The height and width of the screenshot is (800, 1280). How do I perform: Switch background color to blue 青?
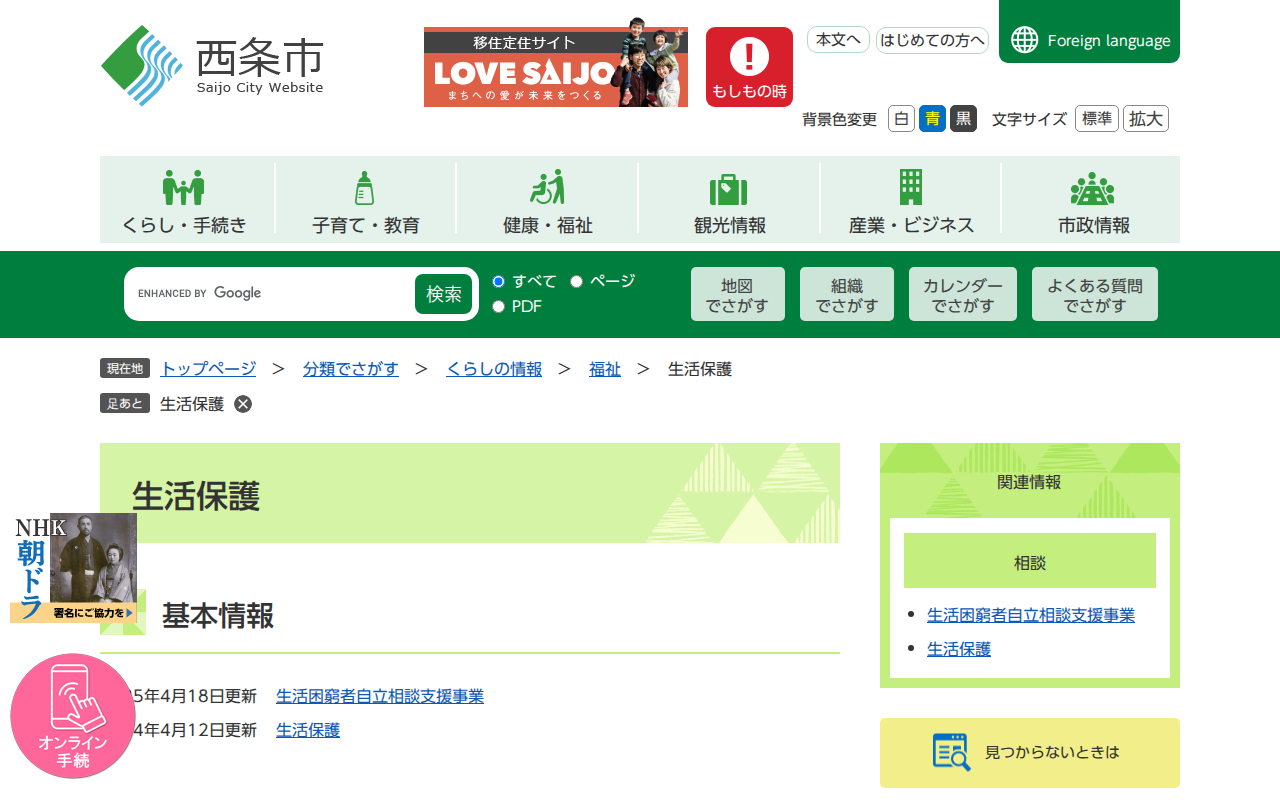click(933, 119)
